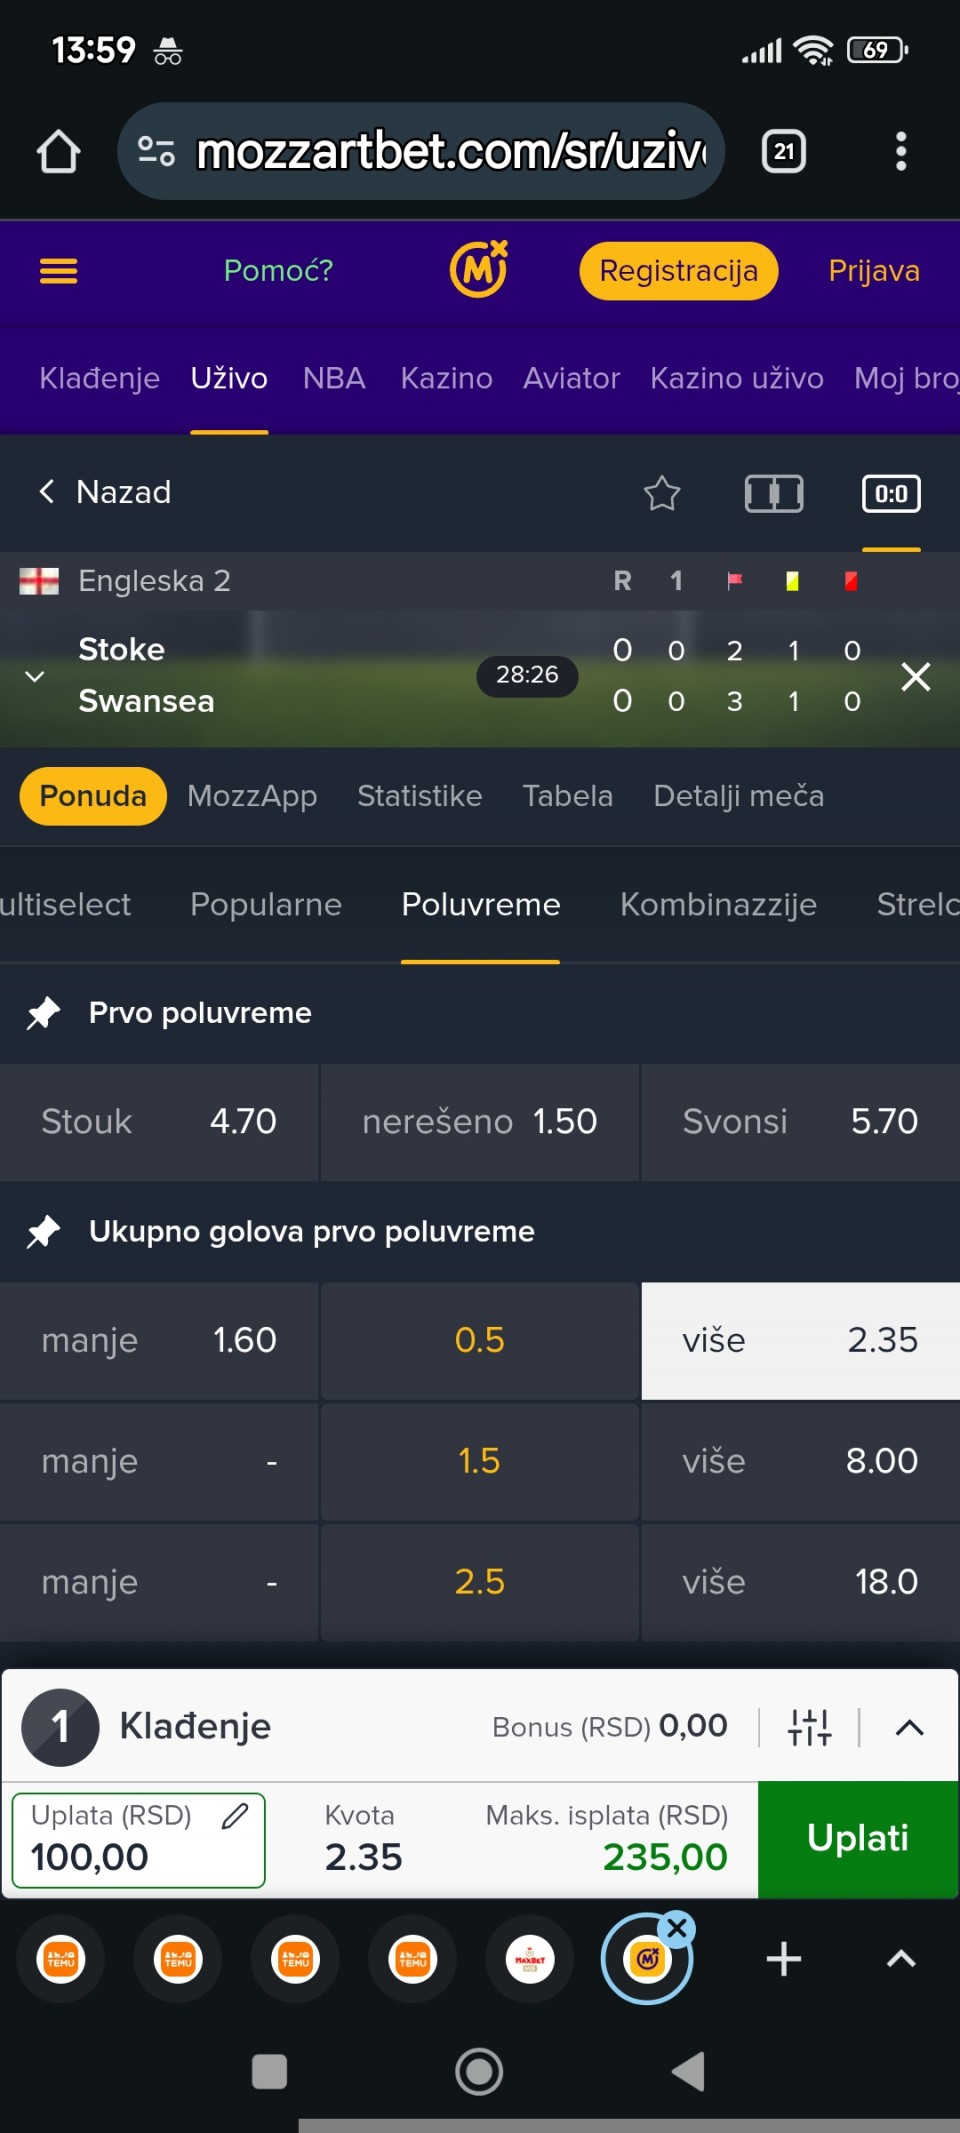Go home in the browser
The width and height of the screenshot is (960, 2133).
(58, 152)
